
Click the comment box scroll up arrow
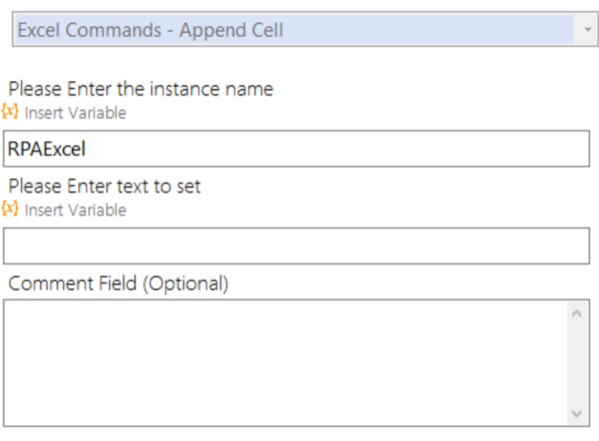[577, 314]
